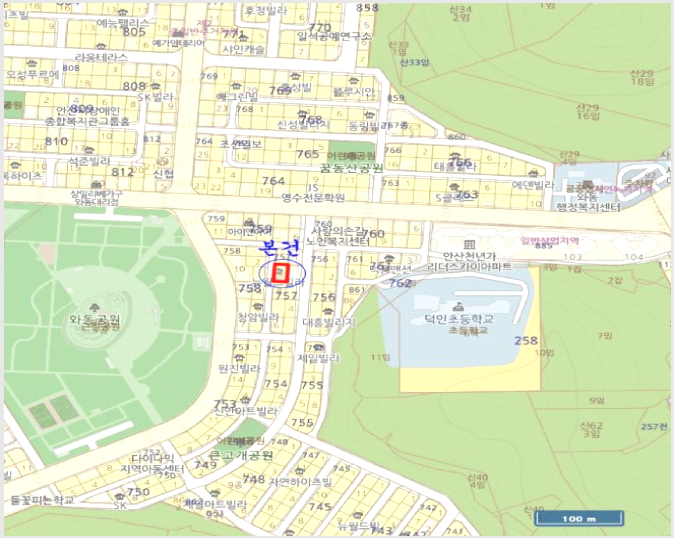Click the 행정복지센터 label
This screenshot has width=674, height=538.
click(588, 208)
